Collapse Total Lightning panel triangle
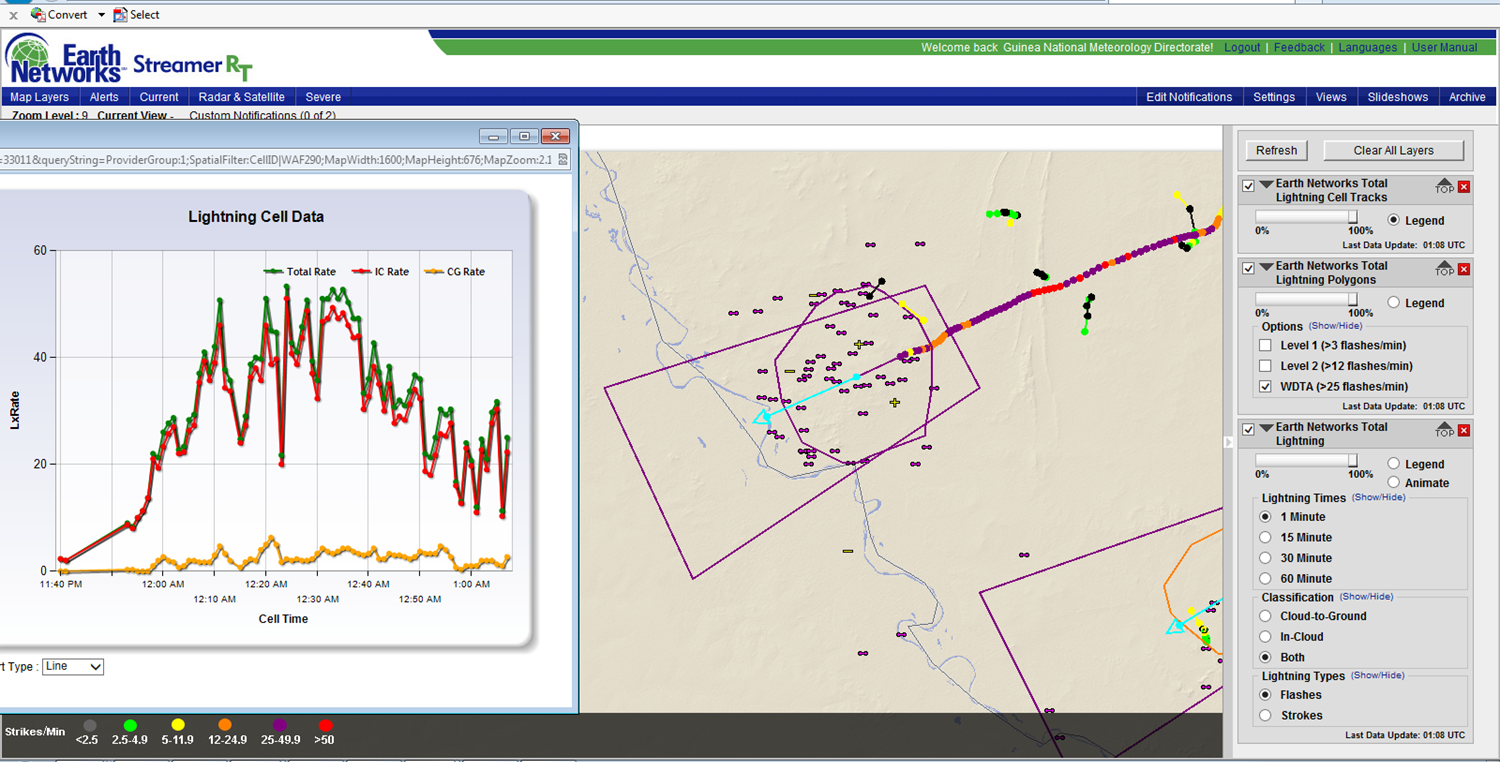This screenshot has width=1500, height=762. [x=1266, y=427]
